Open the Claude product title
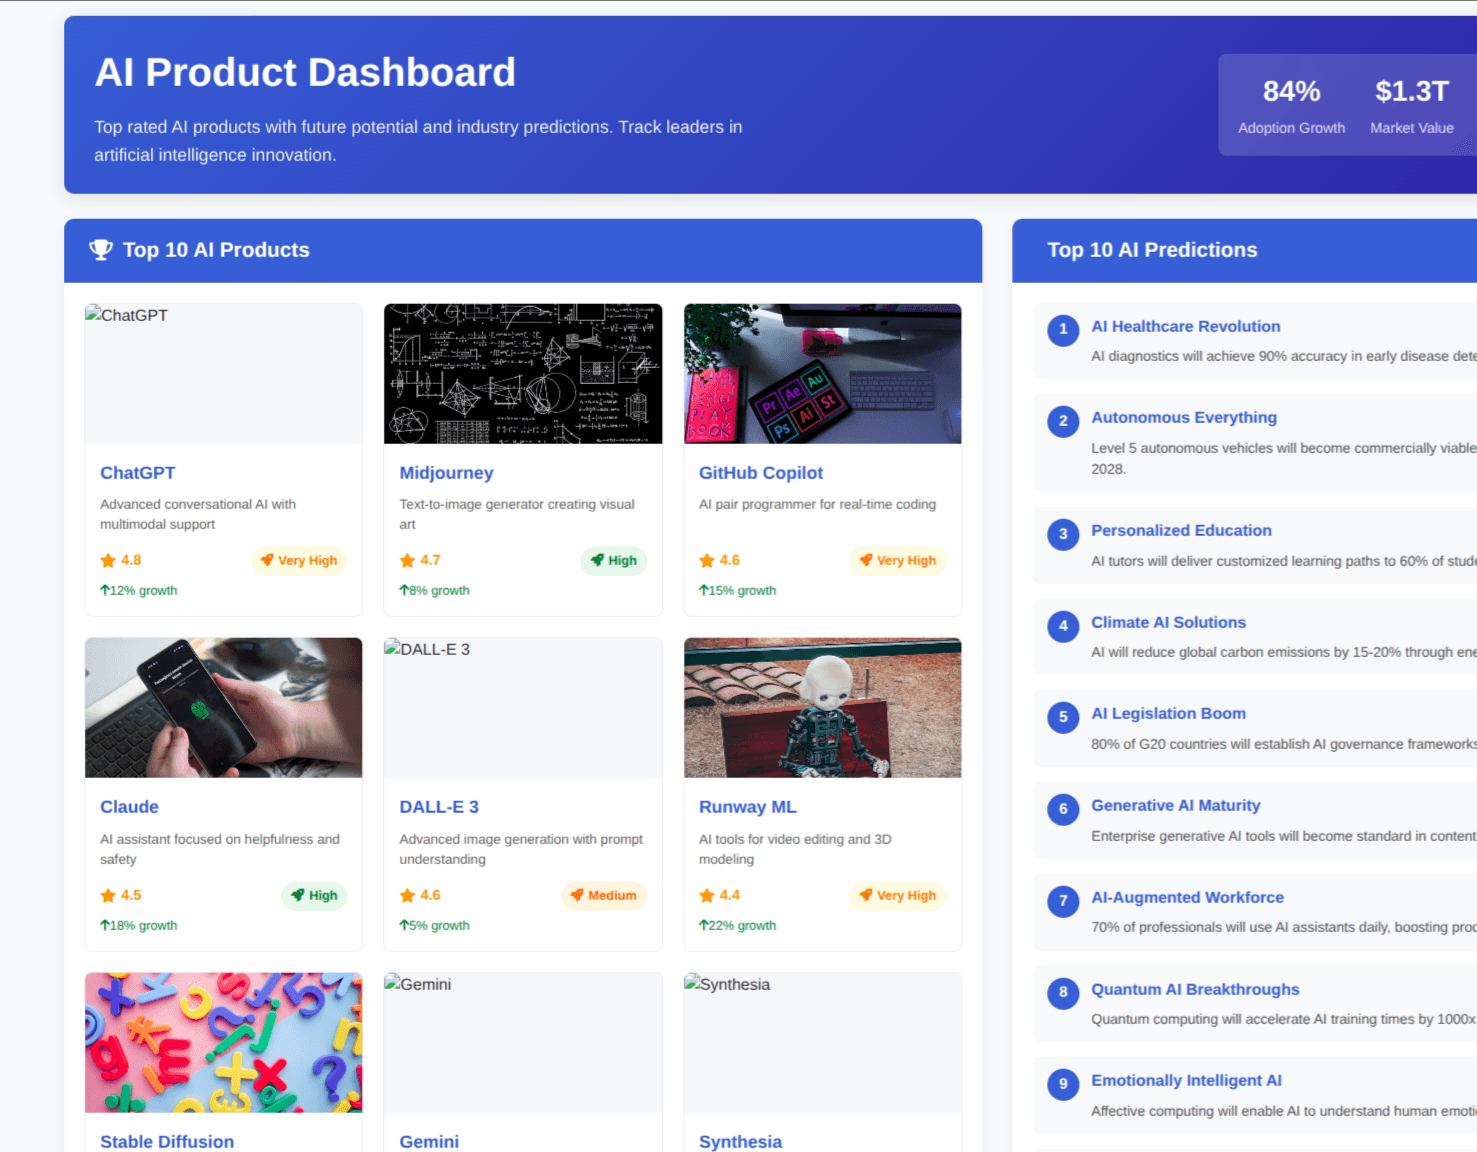 pyautogui.click(x=129, y=807)
